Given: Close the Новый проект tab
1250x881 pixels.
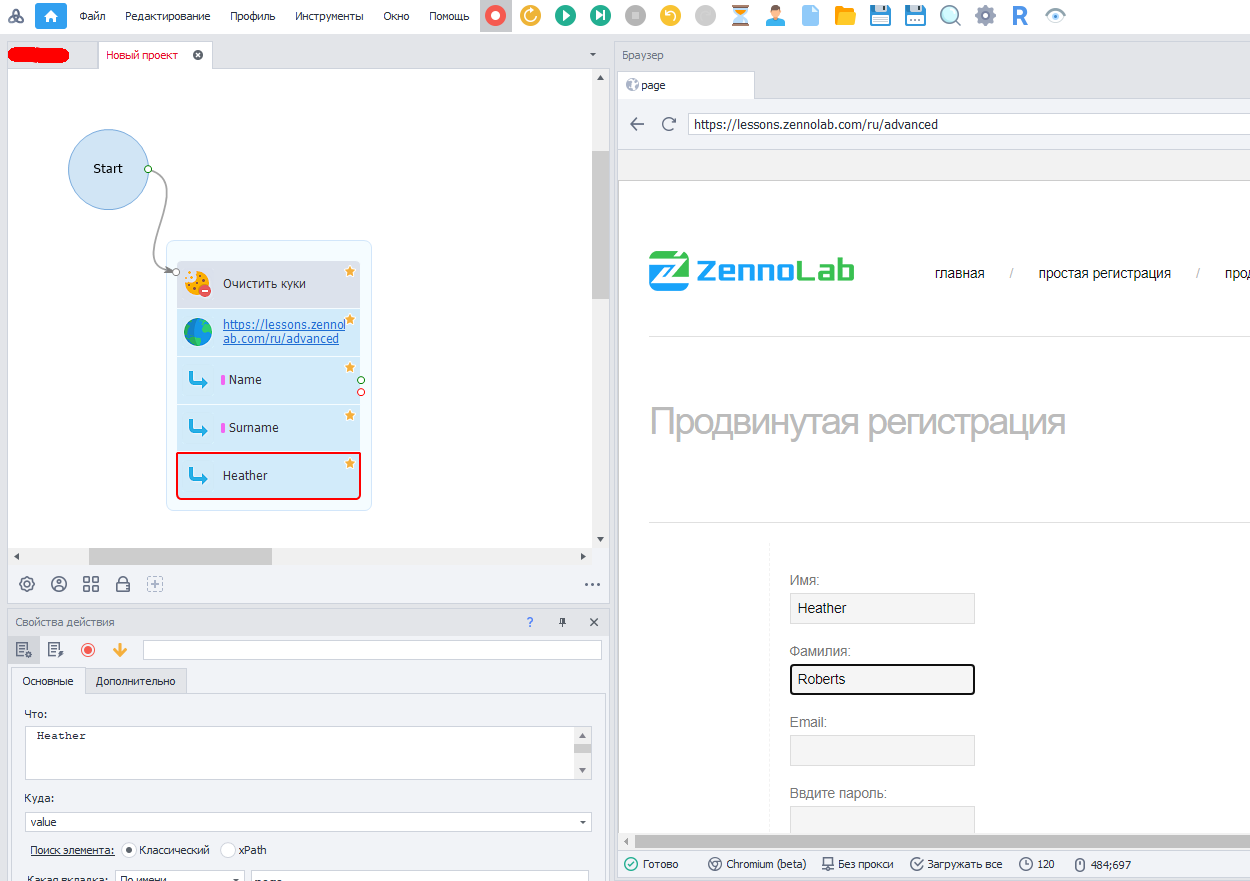Looking at the screenshot, I should pos(198,55).
